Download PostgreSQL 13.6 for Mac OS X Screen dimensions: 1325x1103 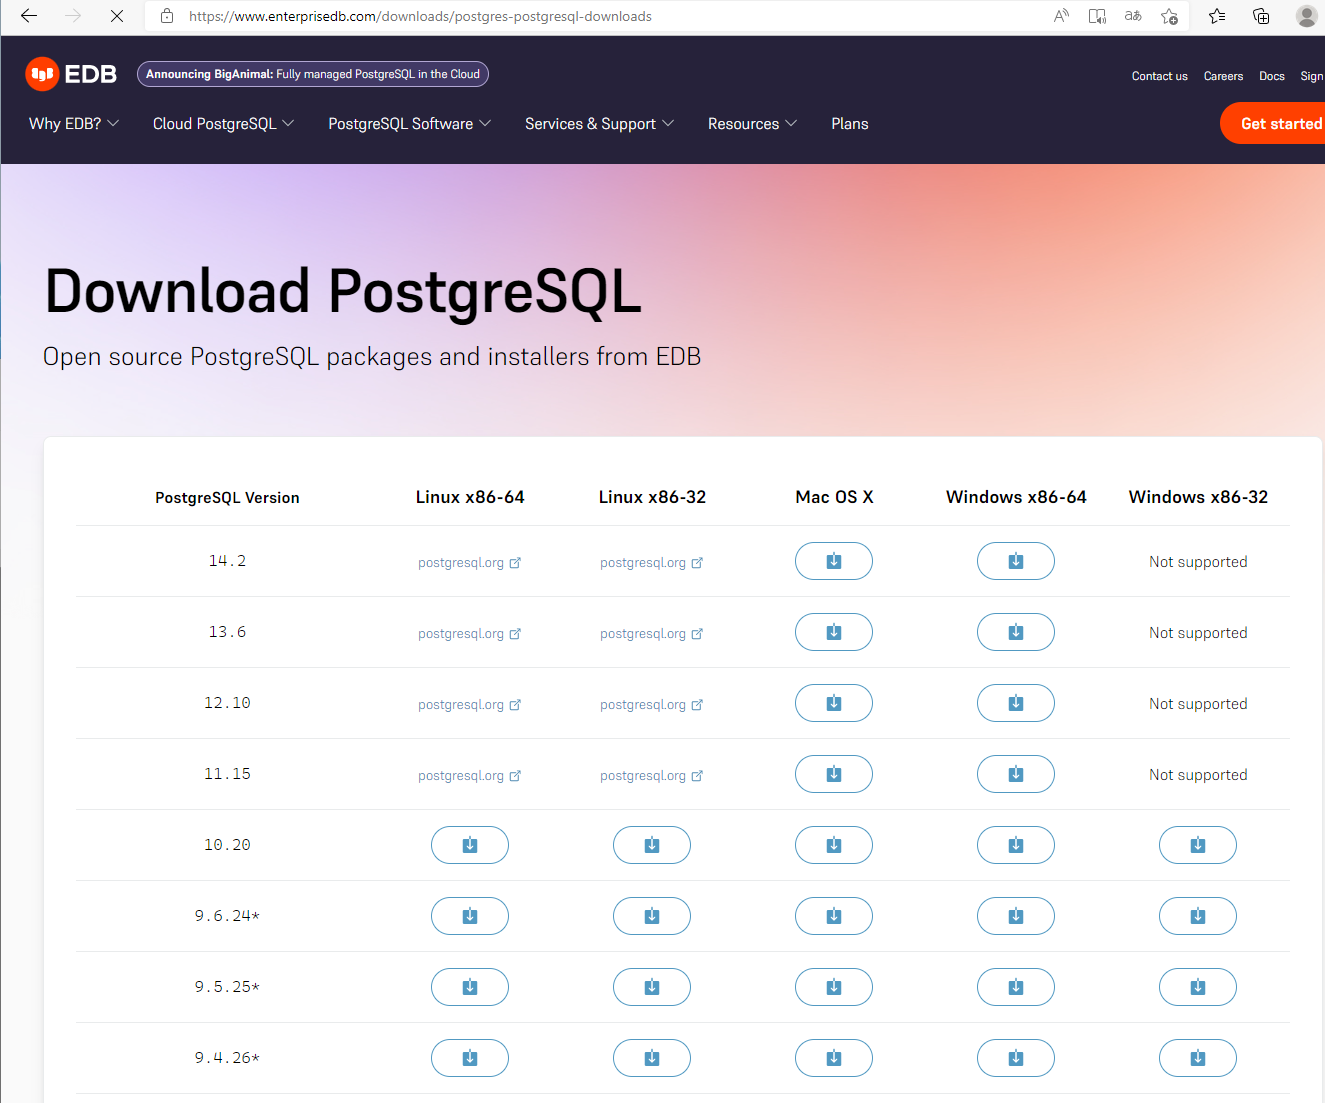834,632
